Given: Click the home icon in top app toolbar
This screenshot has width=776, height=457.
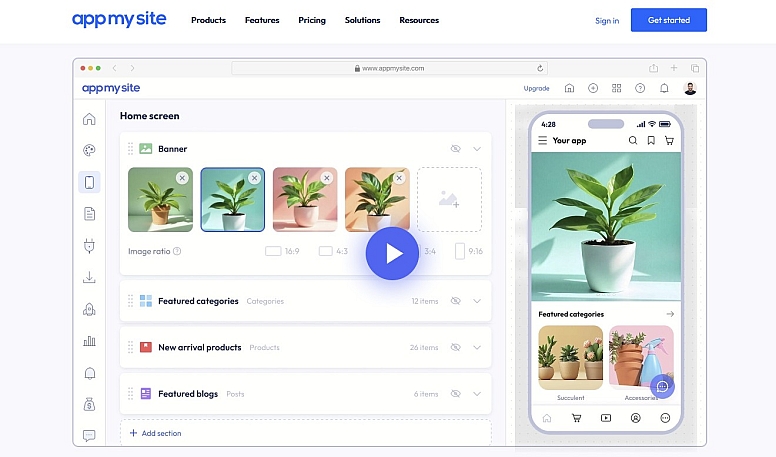Looking at the screenshot, I should click(569, 88).
